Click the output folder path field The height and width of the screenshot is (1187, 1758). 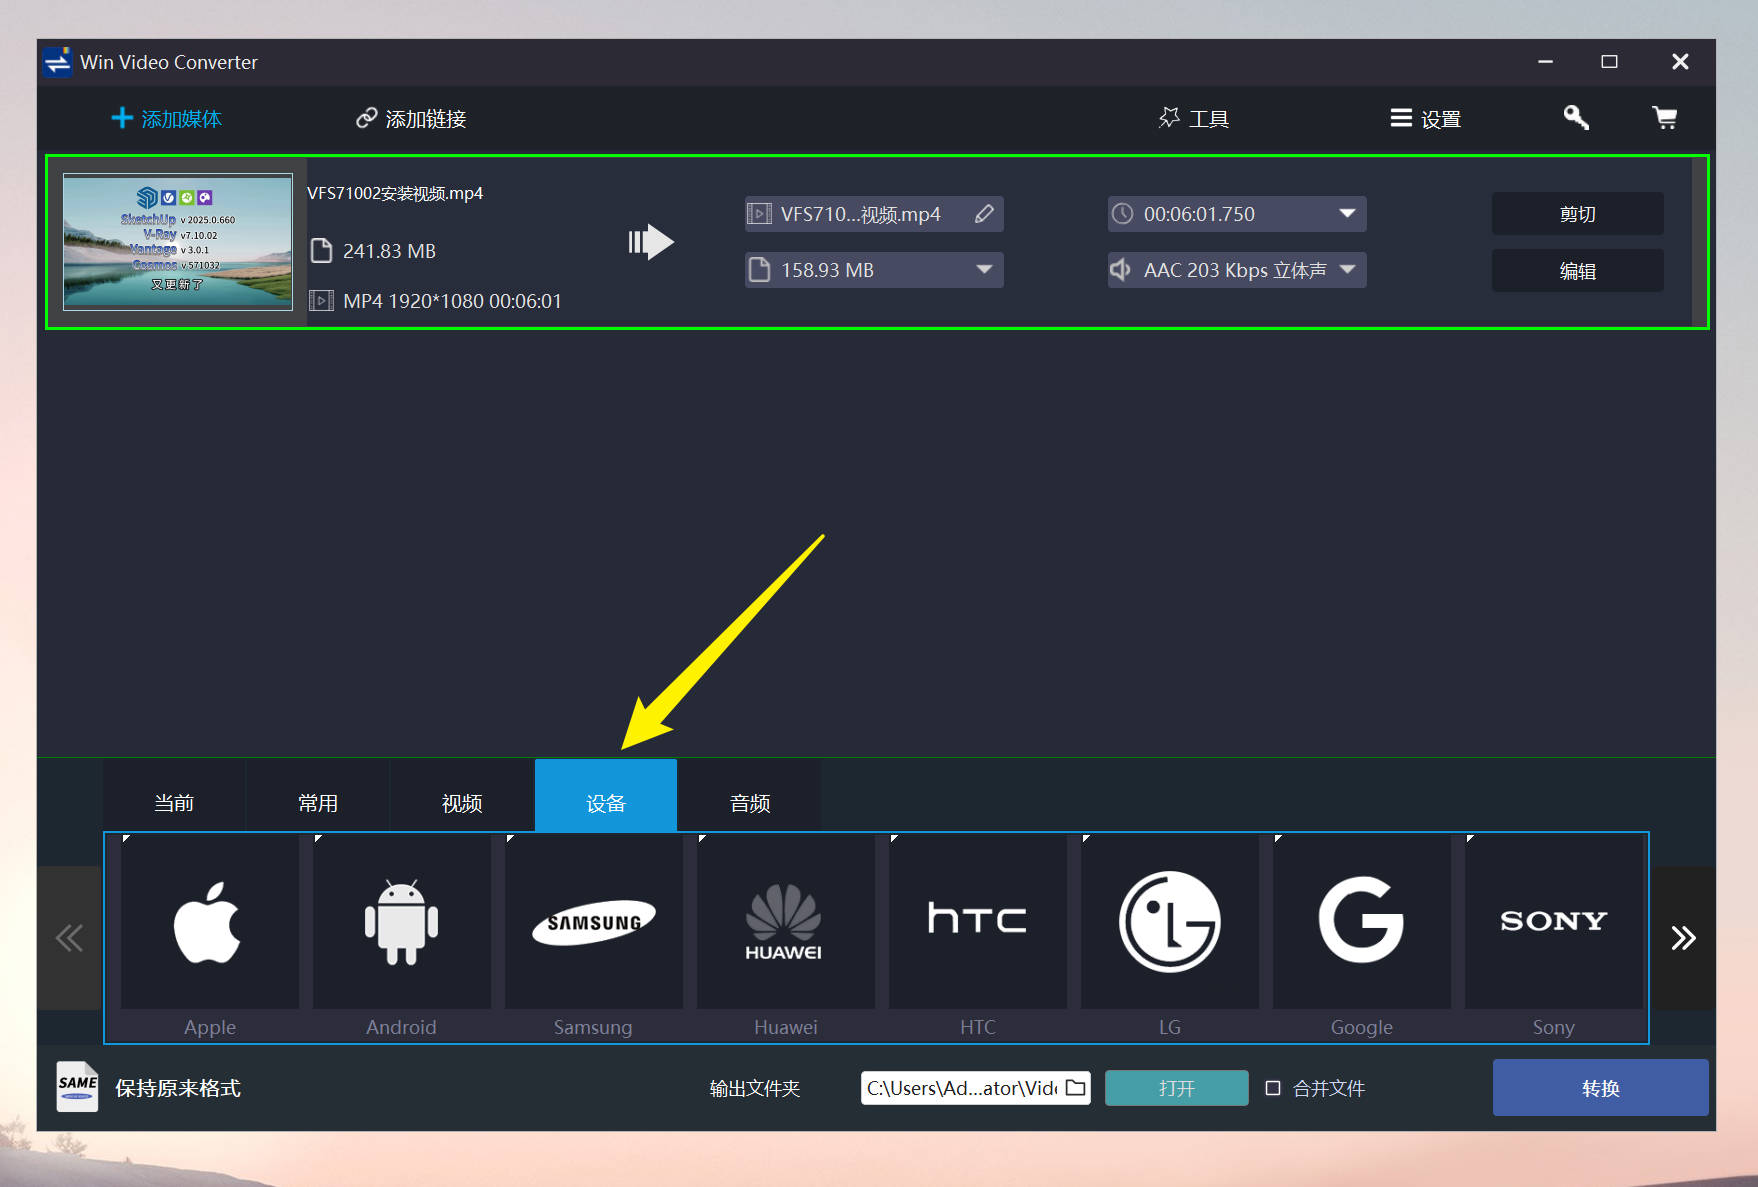tap(975, 1088)
